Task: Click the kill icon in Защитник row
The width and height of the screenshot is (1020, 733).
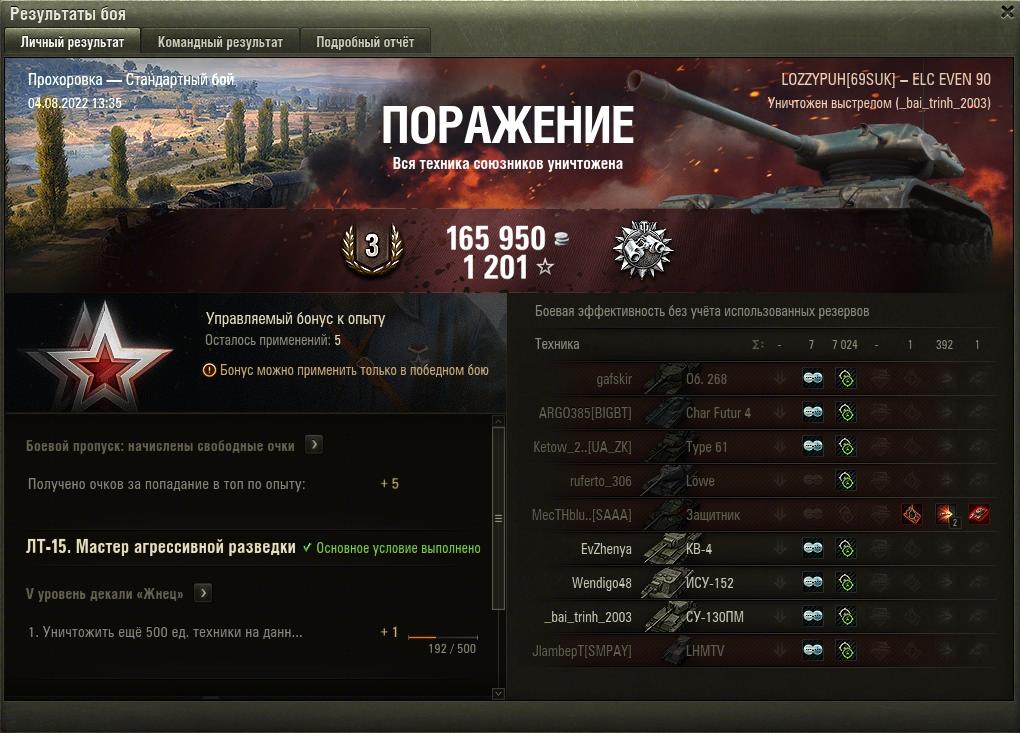Action: [978, 514]
